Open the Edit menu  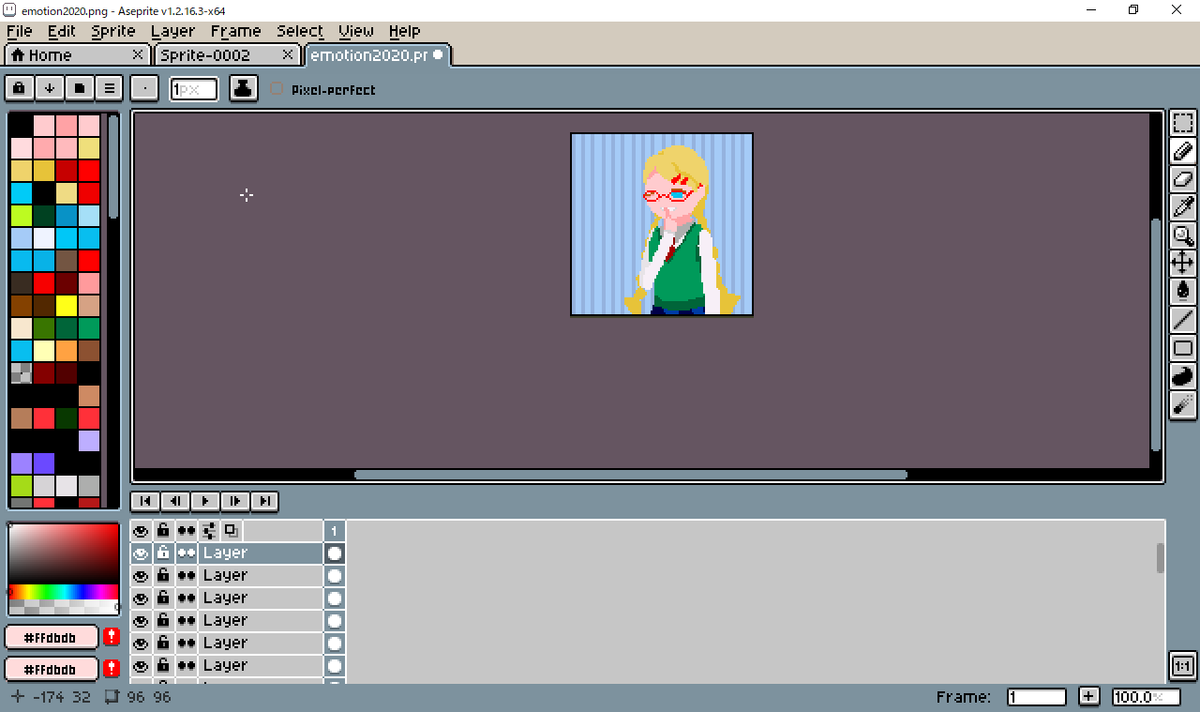tap(62, 31)
